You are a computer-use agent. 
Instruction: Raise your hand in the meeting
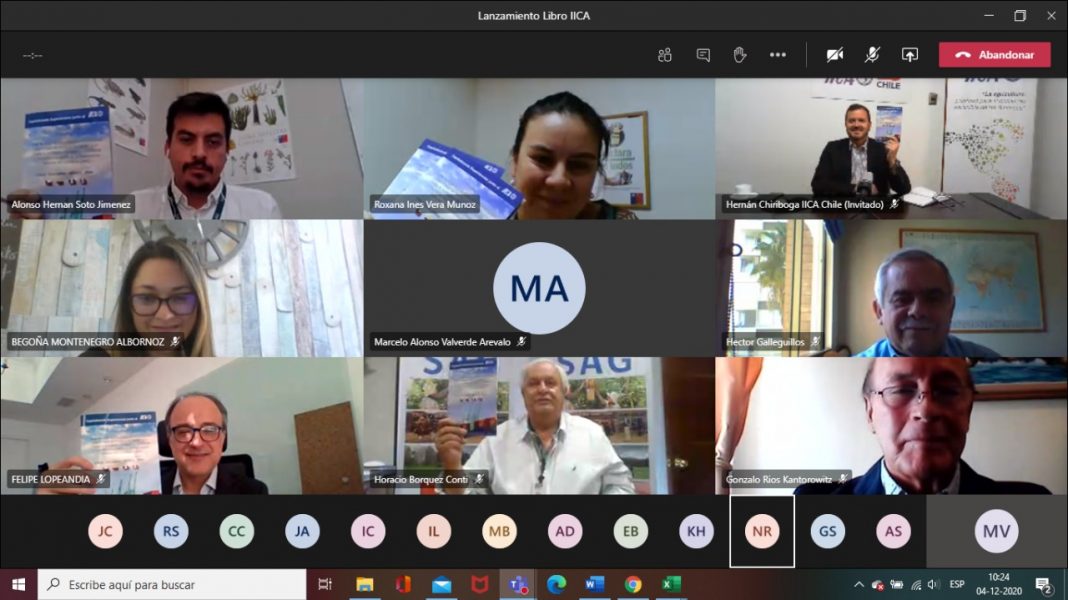pos(740,55)
